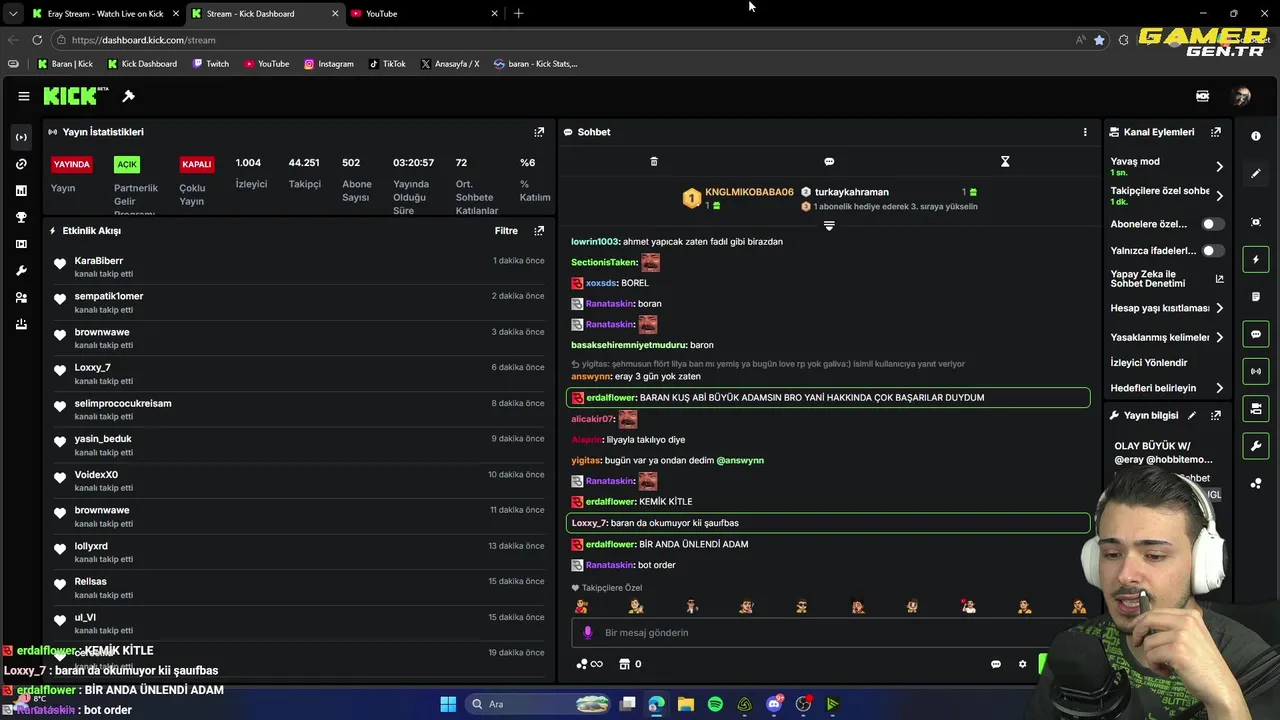Pop out the Kanal Eylemleri panel

point(1216,132)
